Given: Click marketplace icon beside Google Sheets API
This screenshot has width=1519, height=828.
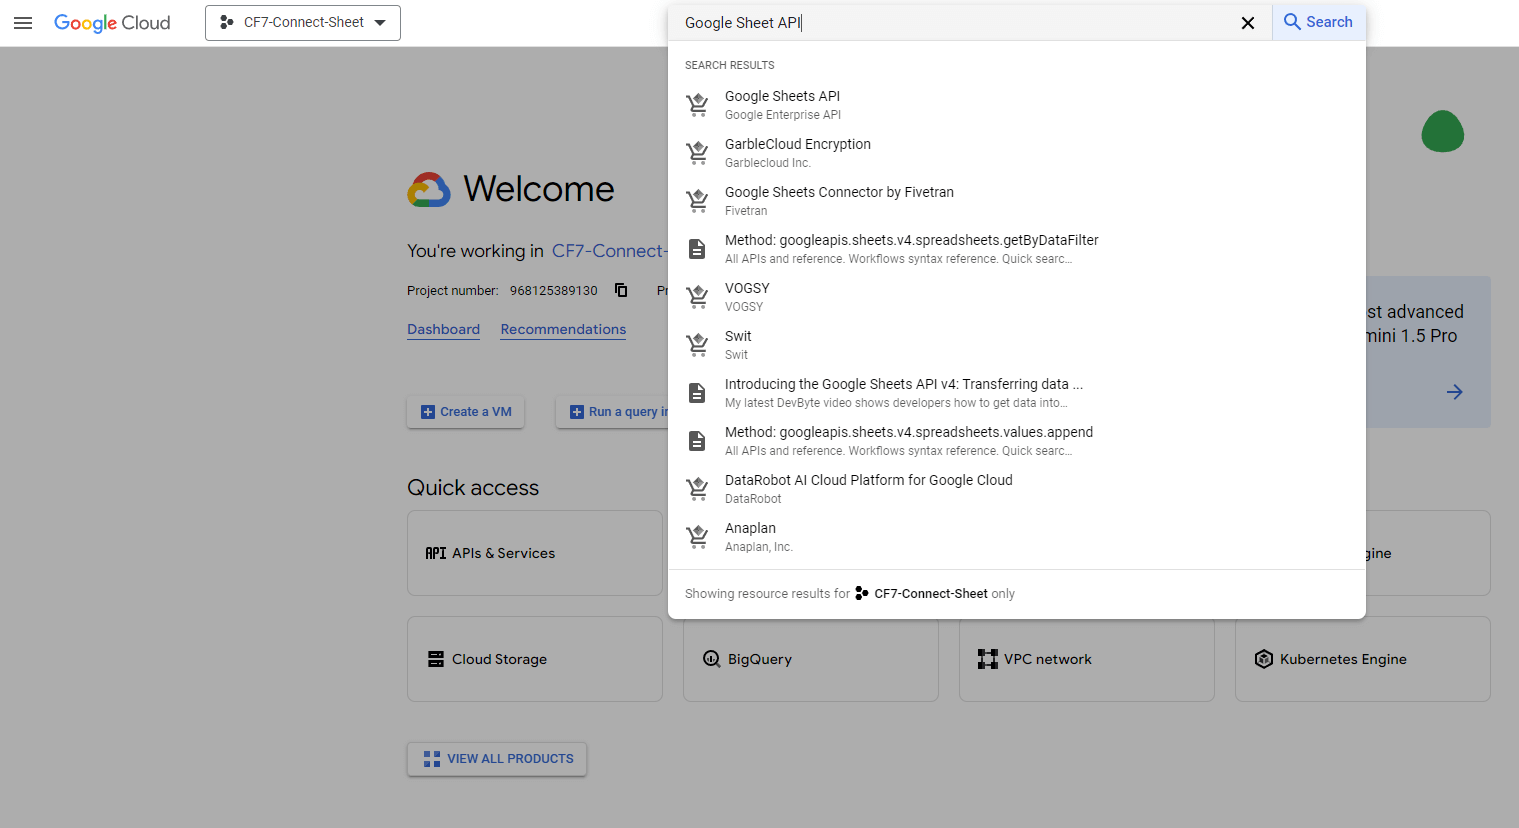Looking at the screenshot, I should point(698,104).
